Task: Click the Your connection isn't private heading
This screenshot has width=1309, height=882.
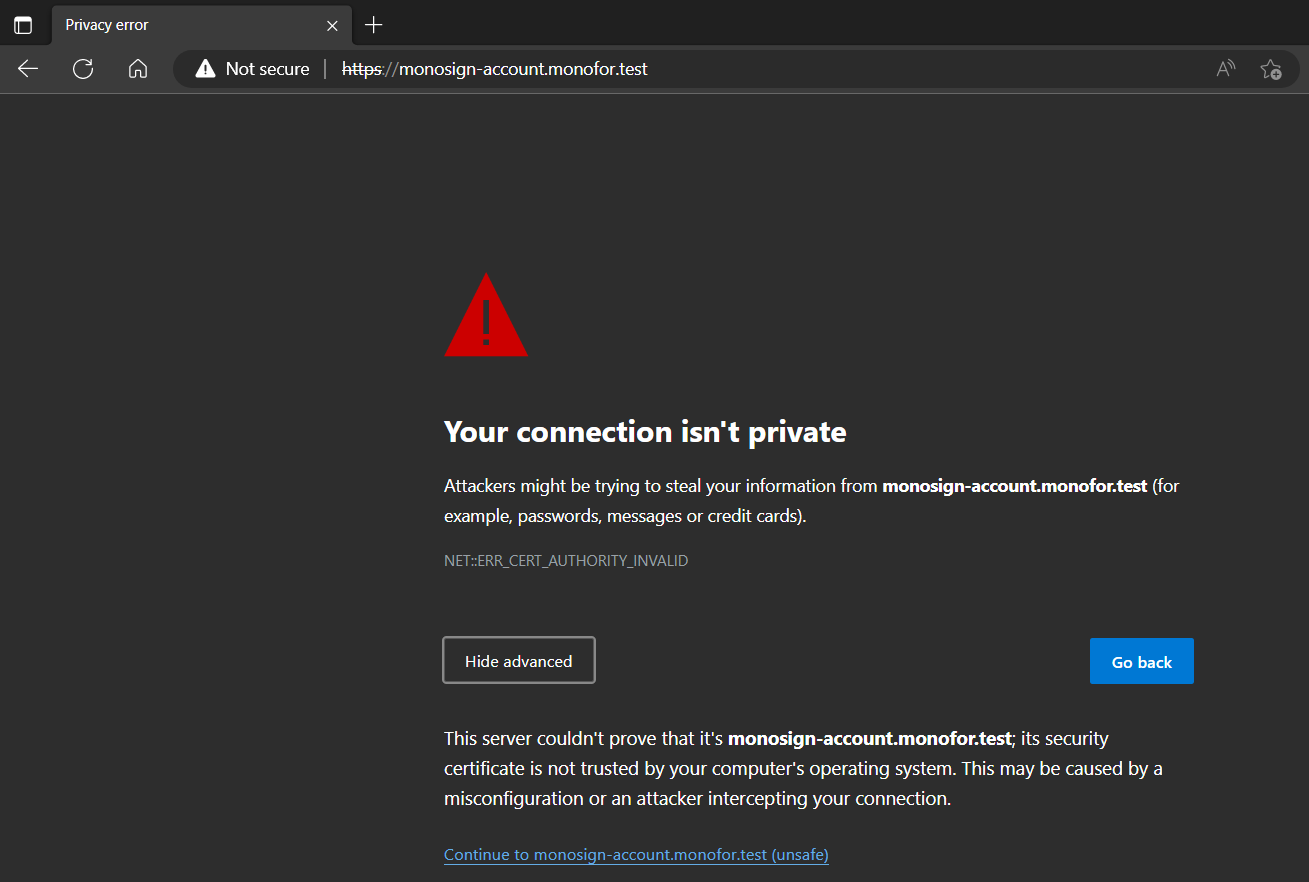Action: 645,432
